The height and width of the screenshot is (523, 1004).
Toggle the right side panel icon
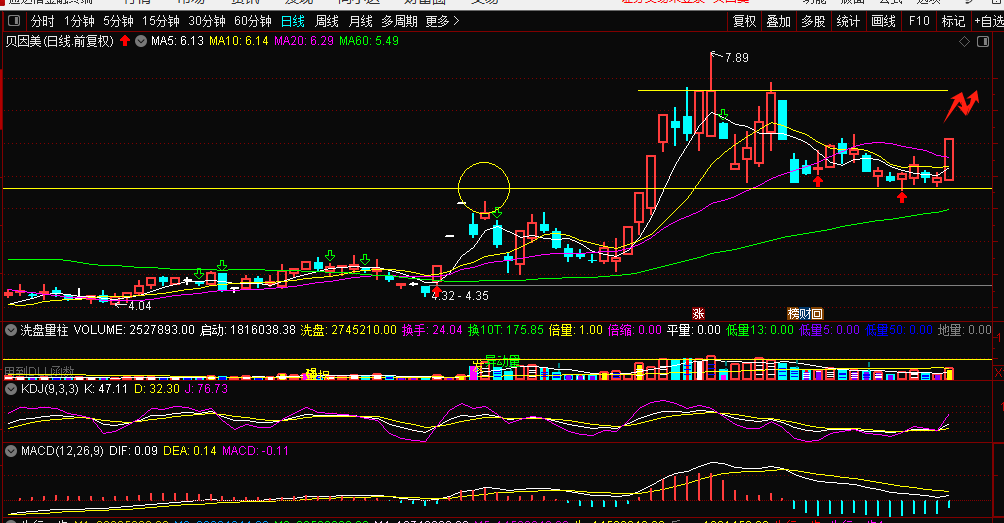click(x=983, y=42)
